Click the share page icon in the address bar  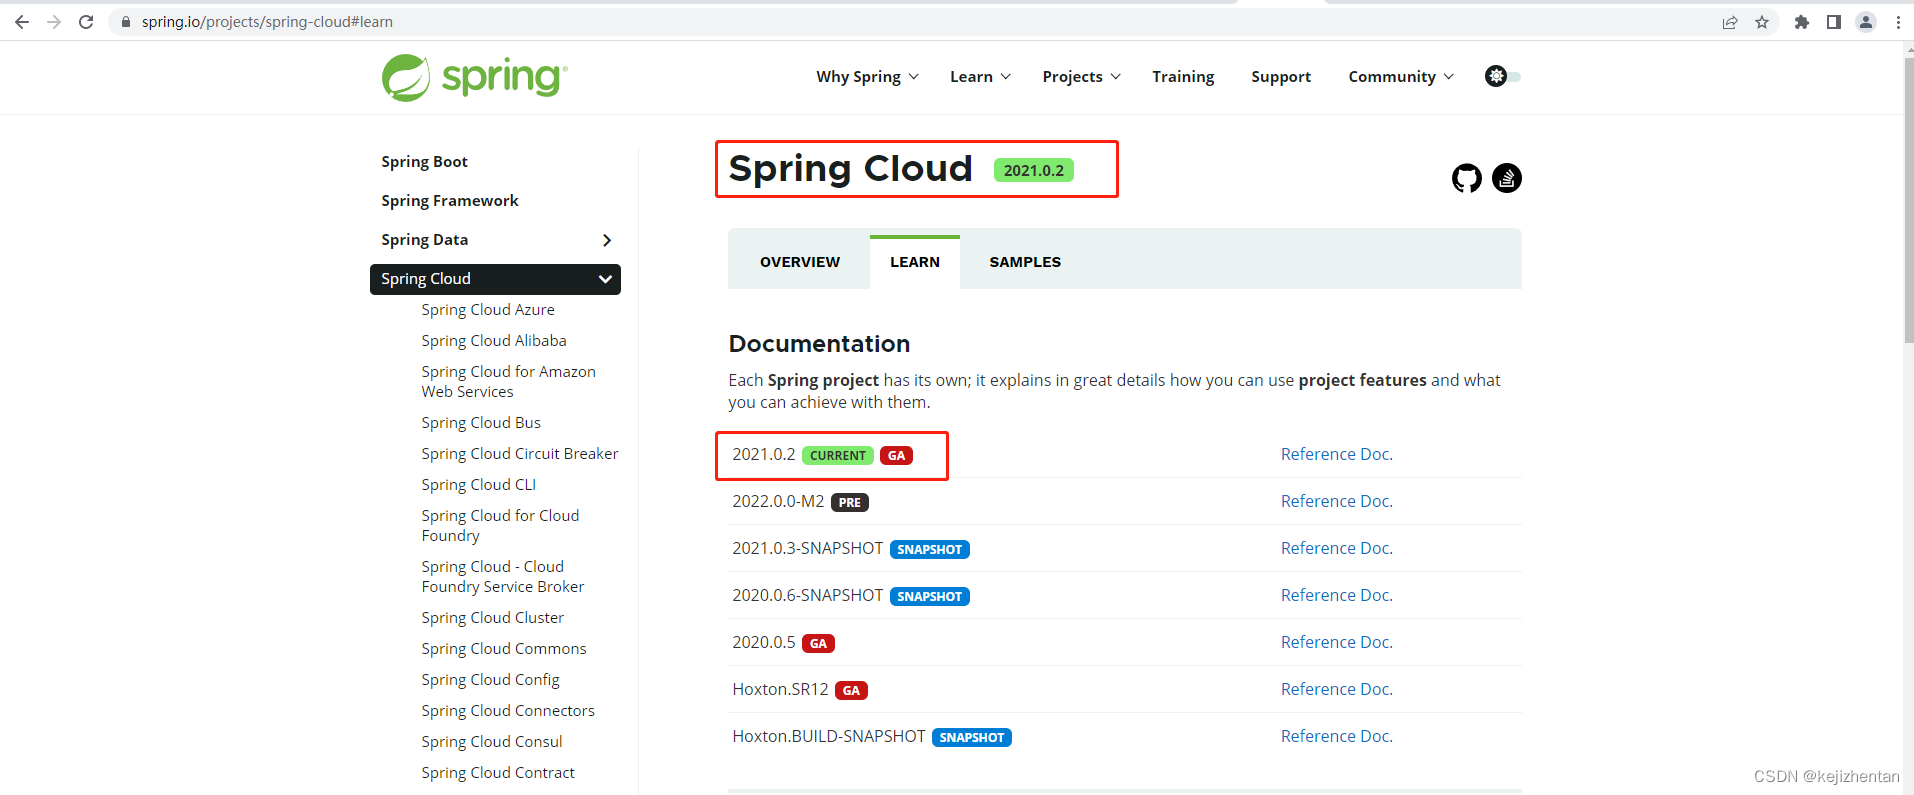1730,22
